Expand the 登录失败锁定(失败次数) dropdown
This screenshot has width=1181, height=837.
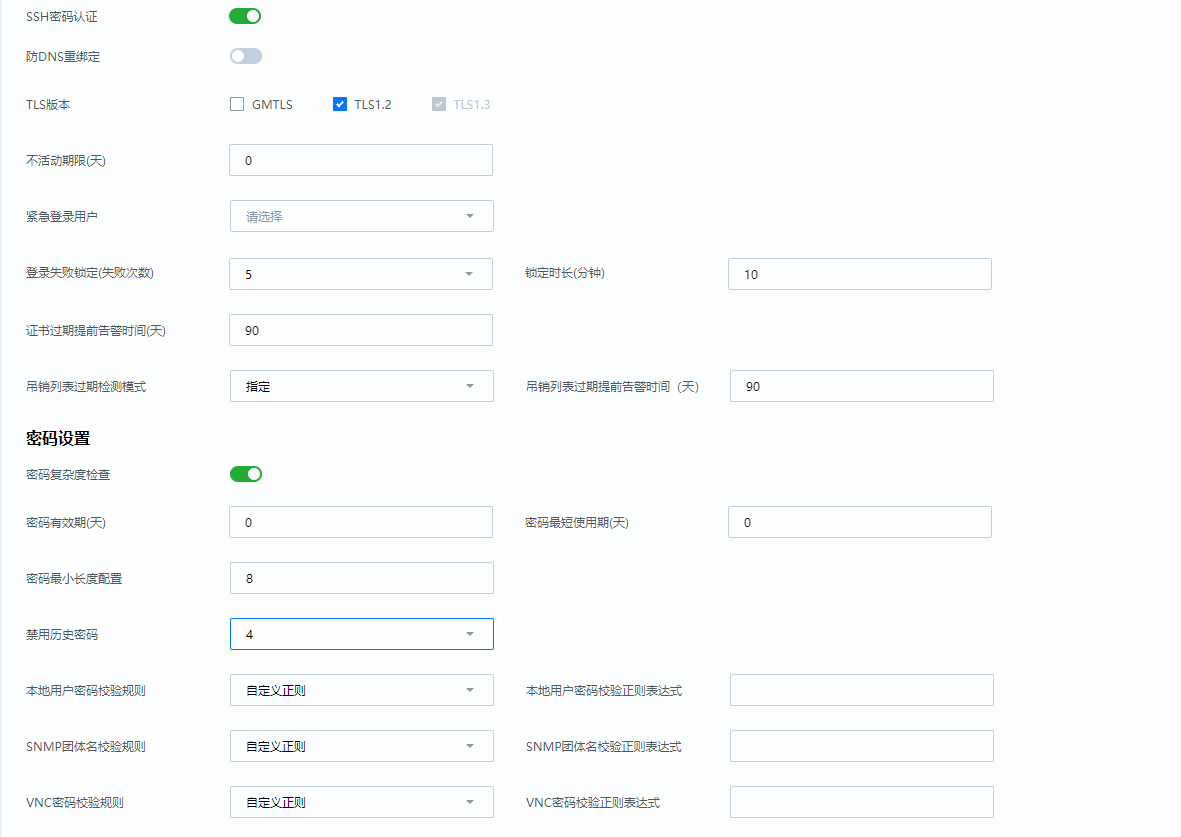point(361,274)
